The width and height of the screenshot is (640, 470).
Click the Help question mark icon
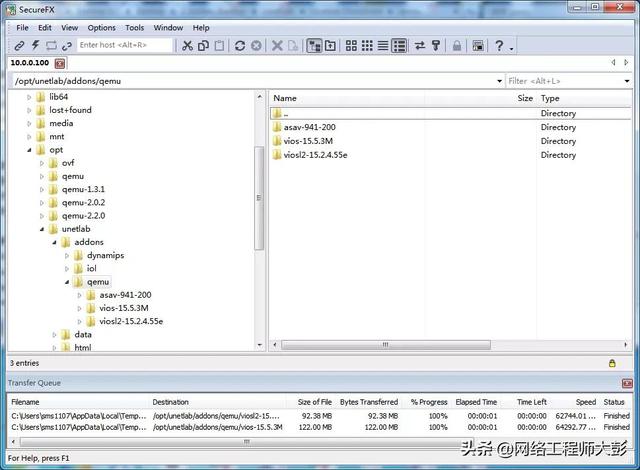coord(499,46)
